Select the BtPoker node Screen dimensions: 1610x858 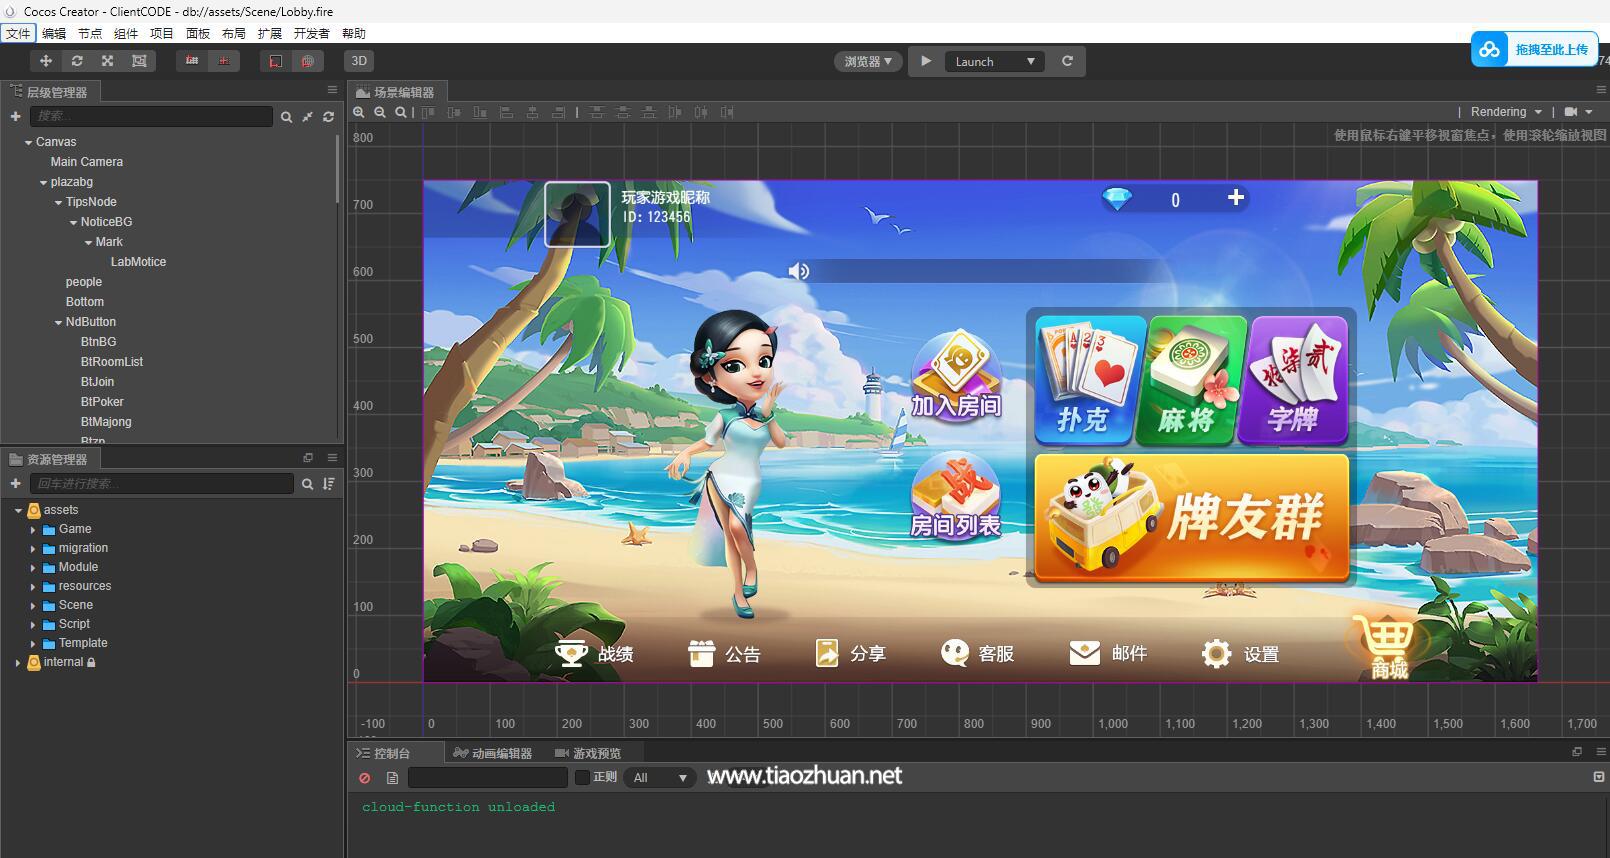[x=102, y=402]
